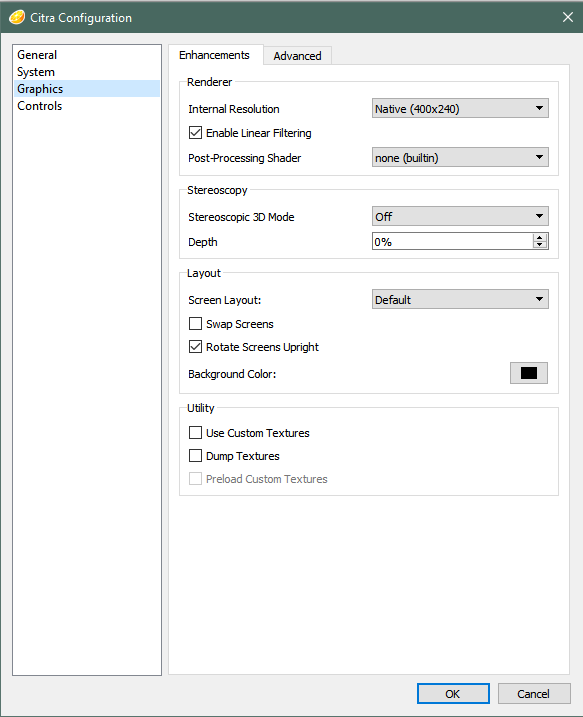583x717 pixels.
Task: Click the Cancel button
Action: 534,694
